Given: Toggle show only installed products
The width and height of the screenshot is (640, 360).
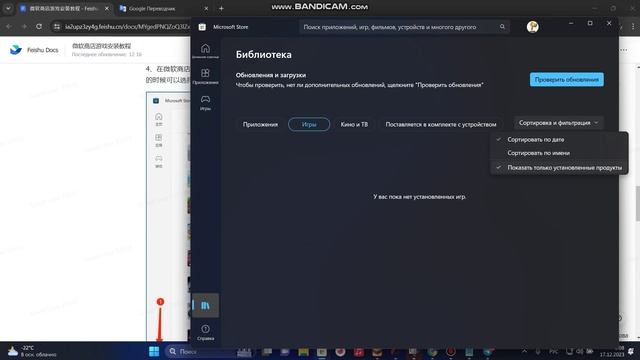Looking at the screenshot, I should click(559, 168).
